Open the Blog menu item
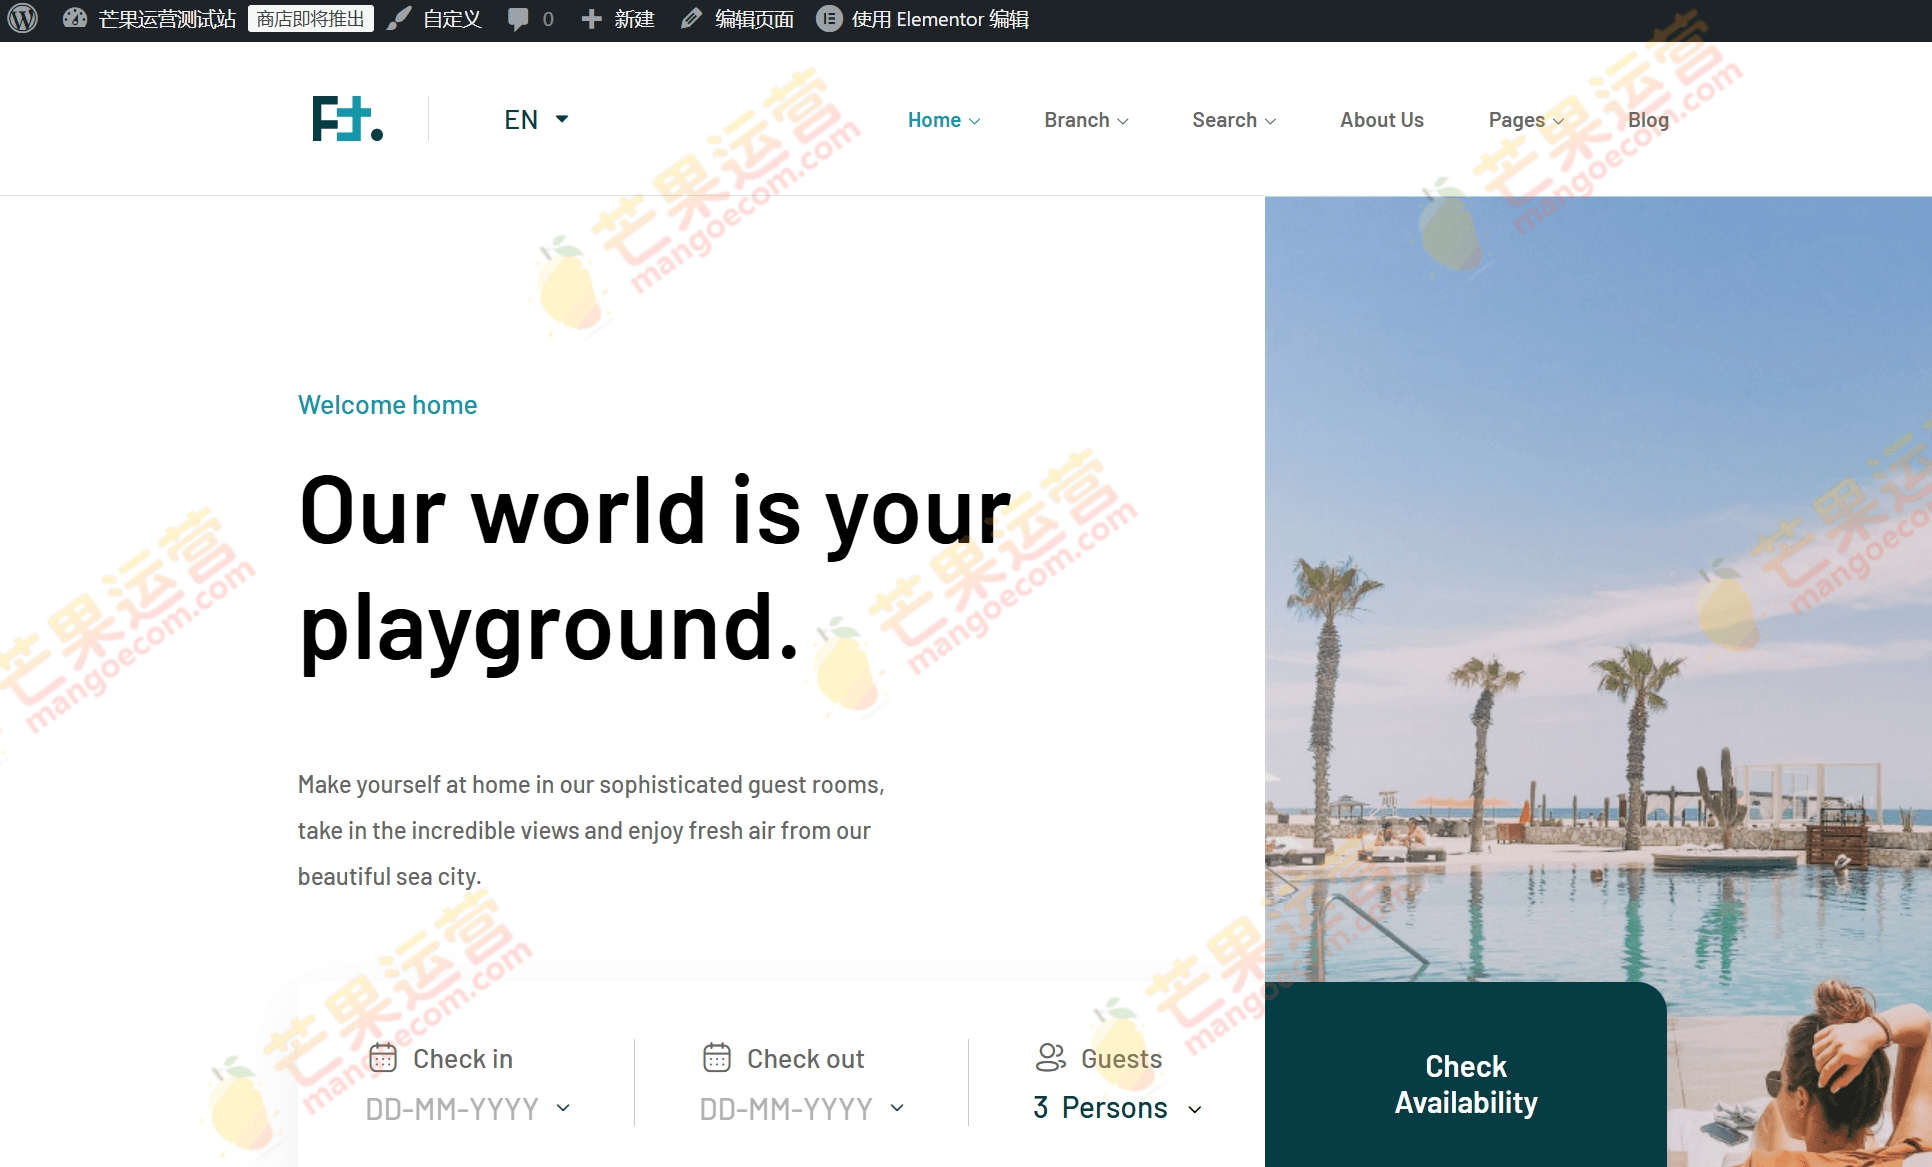 (1647, 119)
